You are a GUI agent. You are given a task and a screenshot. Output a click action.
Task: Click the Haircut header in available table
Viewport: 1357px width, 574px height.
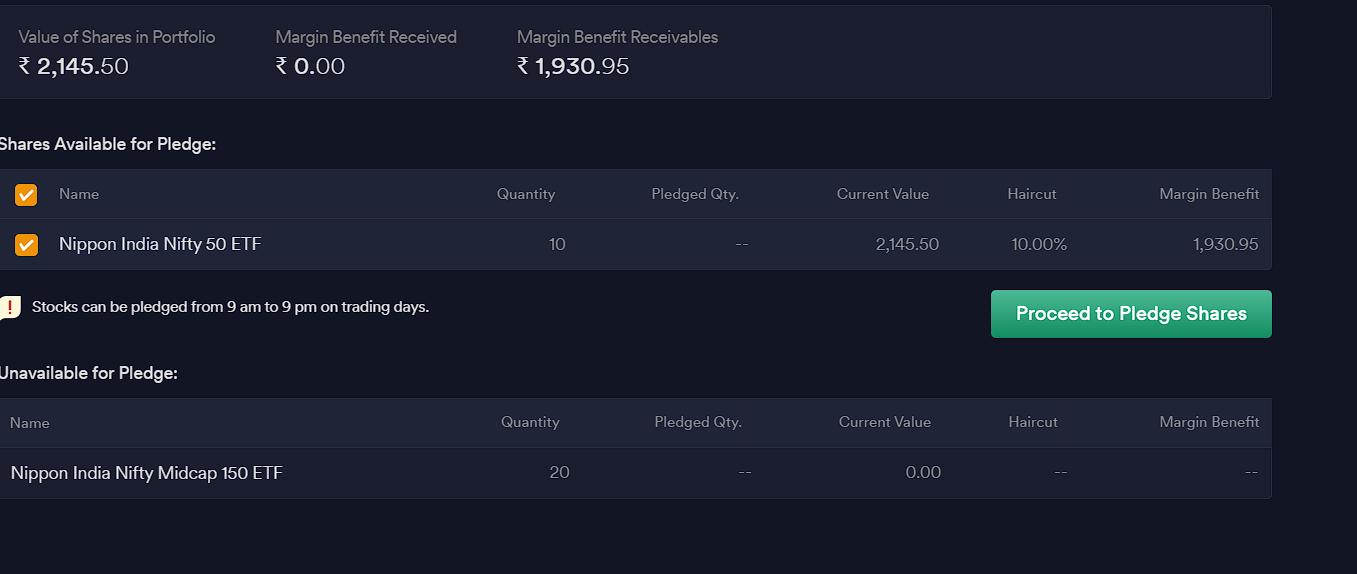pyautogui.click(x=1032, y=194)
